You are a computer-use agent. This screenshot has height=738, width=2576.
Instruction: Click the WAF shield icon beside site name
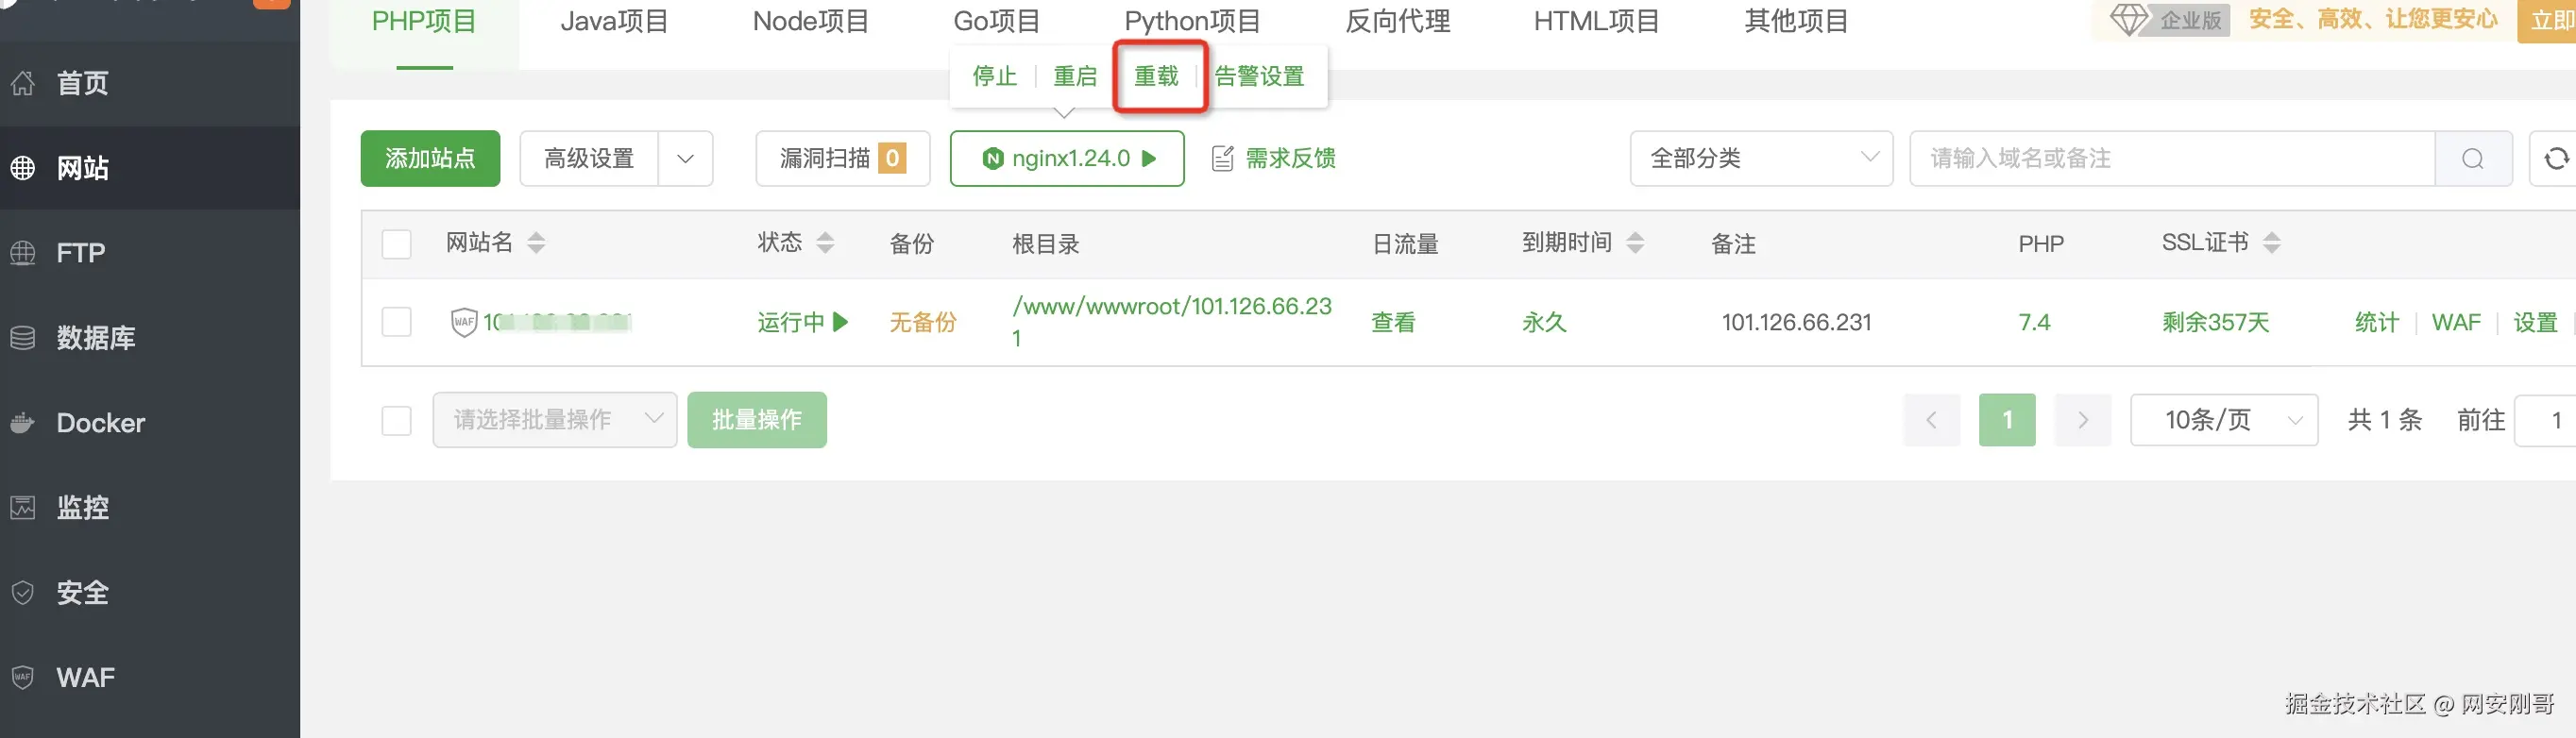click(x=464, y=322)
